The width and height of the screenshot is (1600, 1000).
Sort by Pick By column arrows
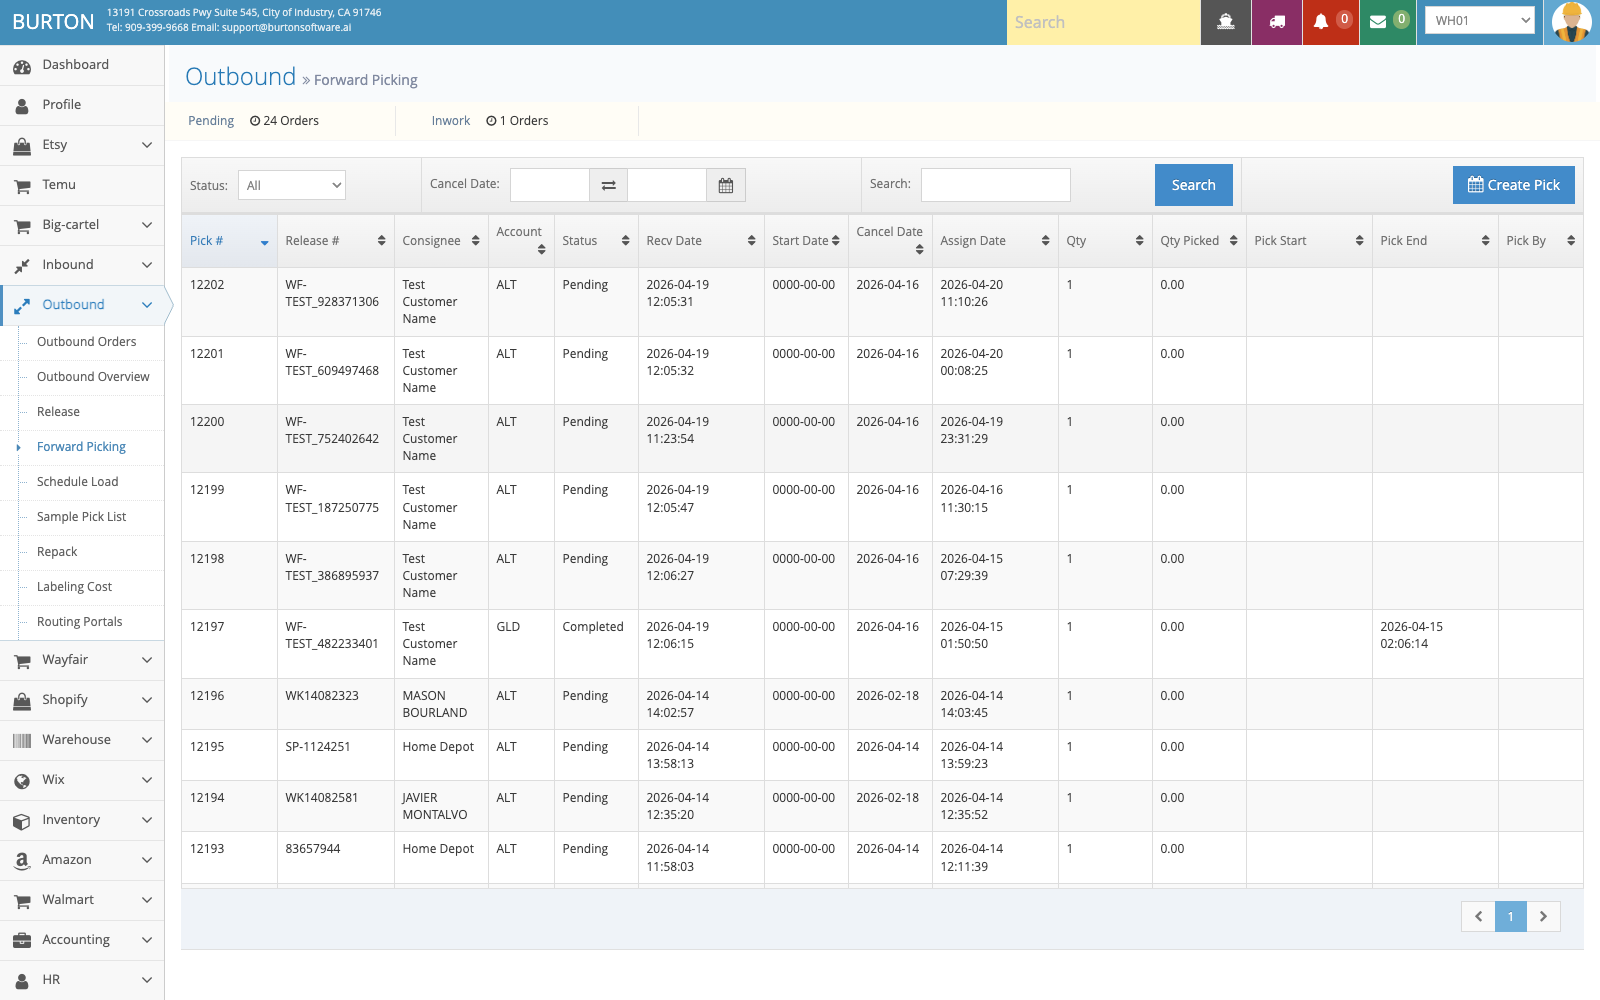[x=1571, y=241]
